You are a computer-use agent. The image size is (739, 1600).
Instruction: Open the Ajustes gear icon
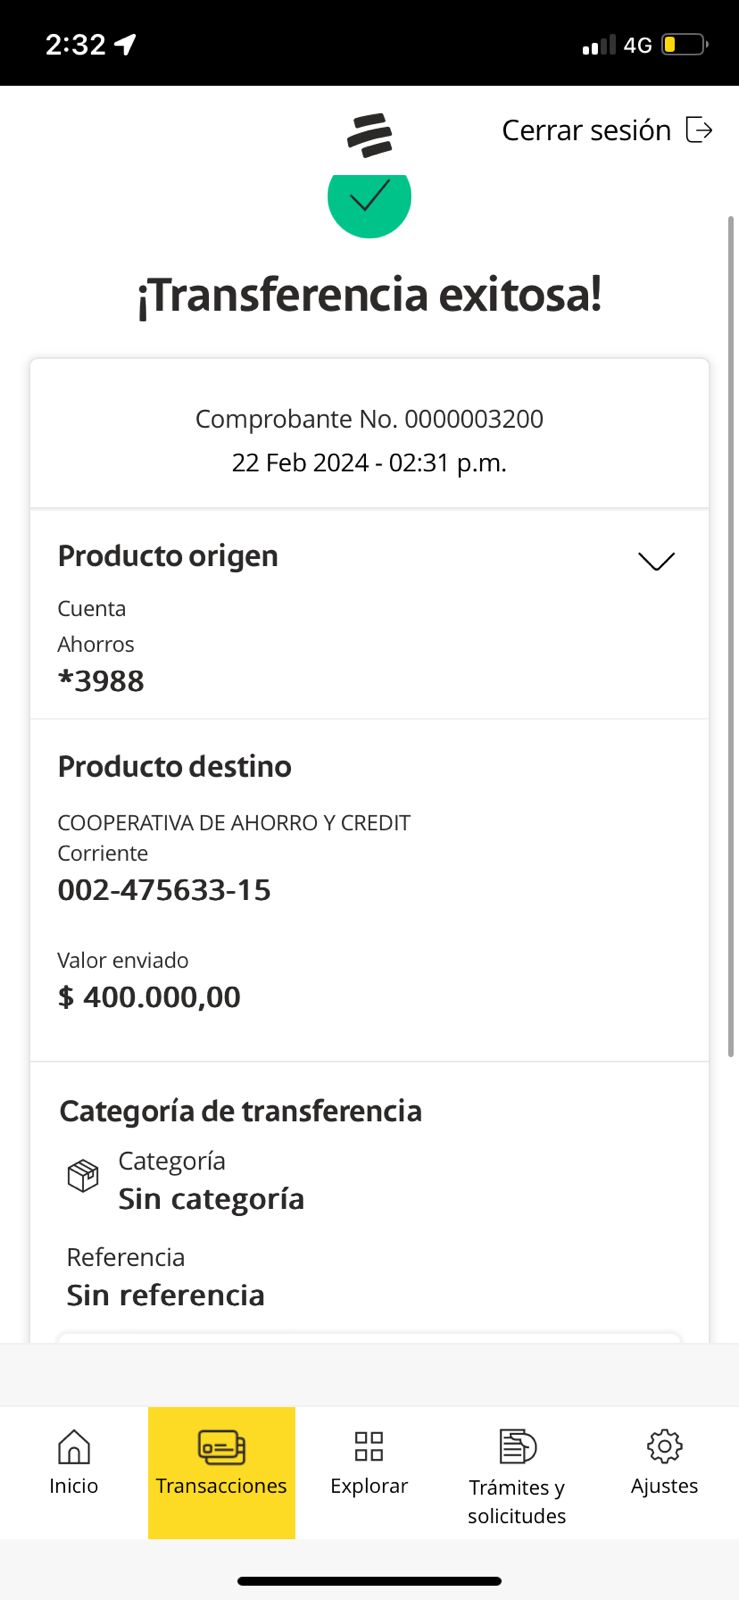click(664, 1446)
